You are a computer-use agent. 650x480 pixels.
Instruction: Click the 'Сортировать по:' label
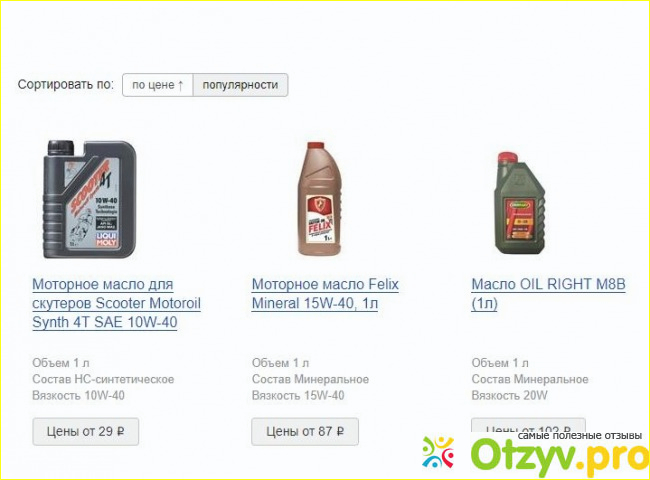[65, 85]
